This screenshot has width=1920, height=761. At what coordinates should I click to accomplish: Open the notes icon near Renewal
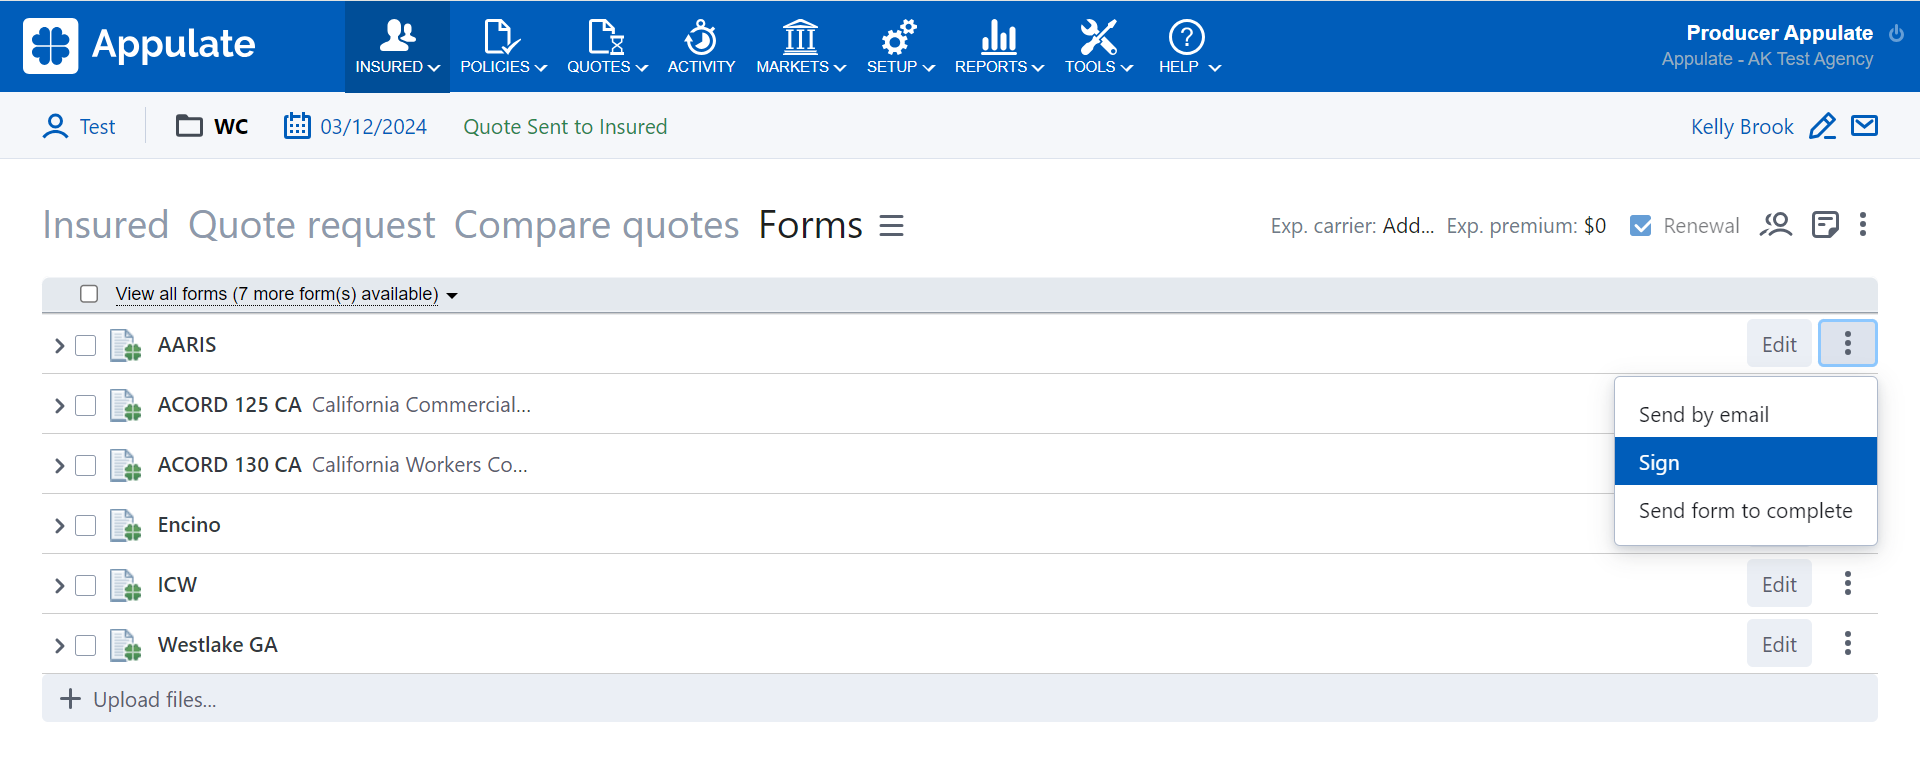[1825, 225]
